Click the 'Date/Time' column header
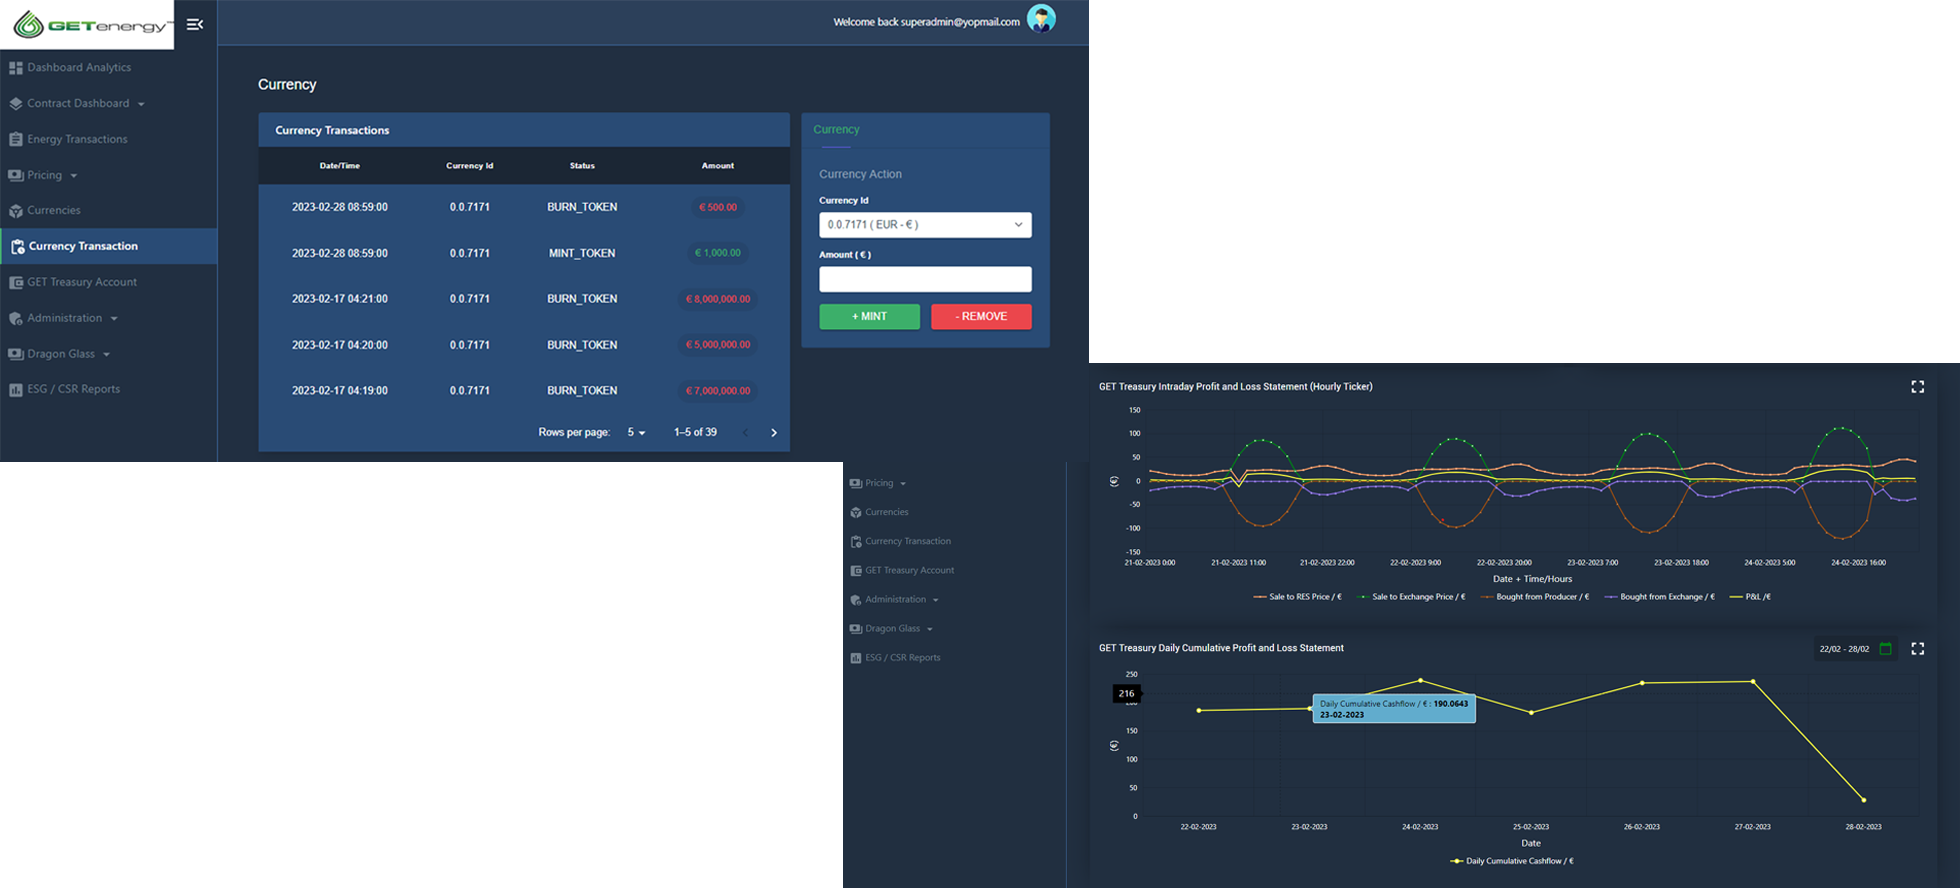This screenshot has height=888, width=1960. (340, 166)
